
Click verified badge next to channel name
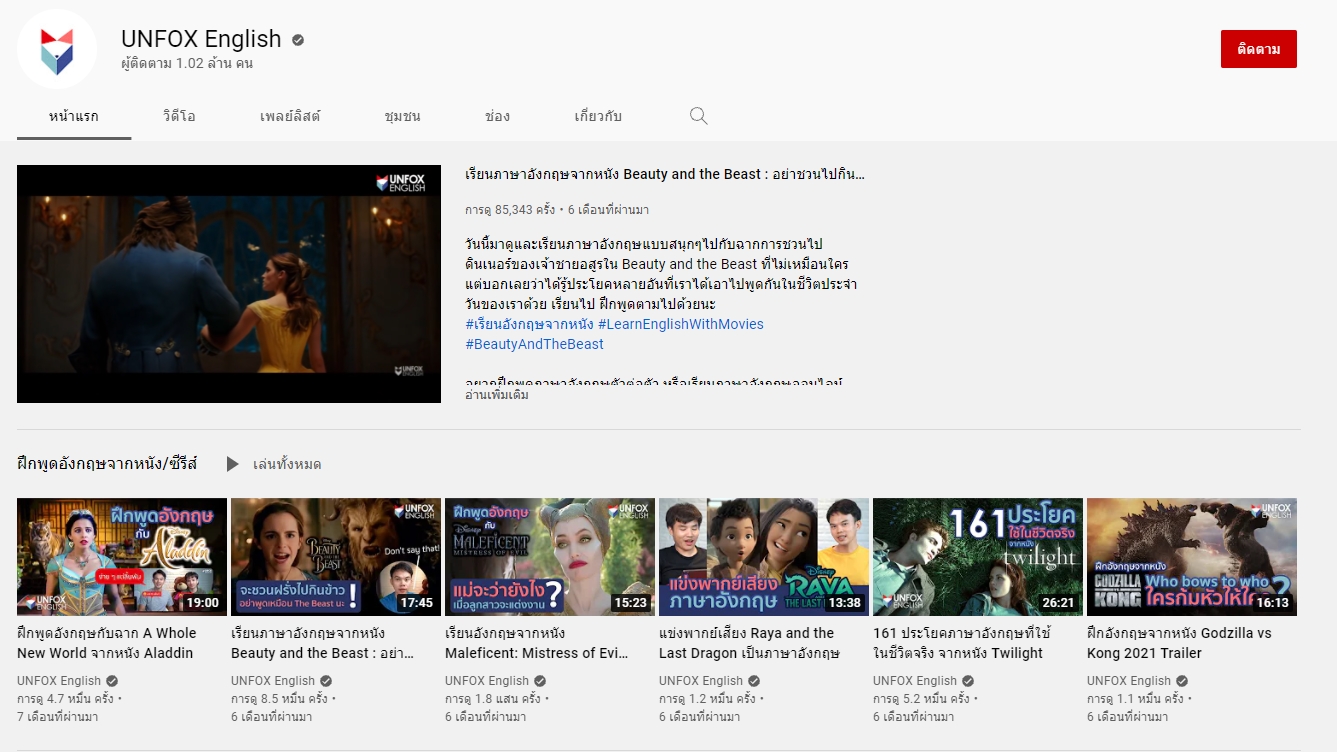(x=298, y=40)
